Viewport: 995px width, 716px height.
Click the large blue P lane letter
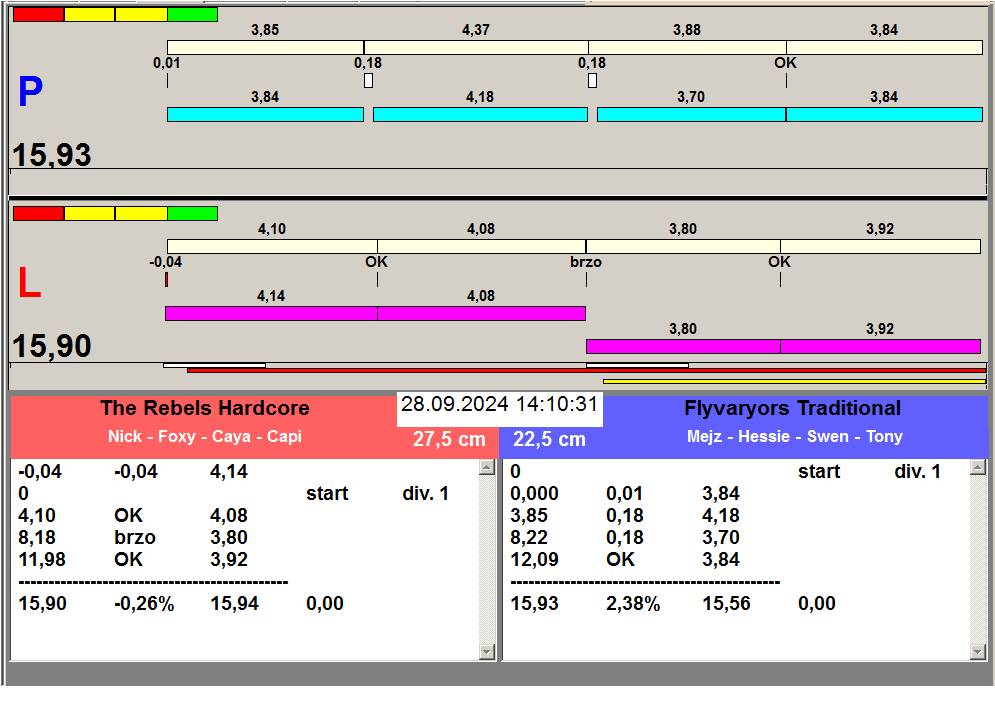click(x=30, y=93)
